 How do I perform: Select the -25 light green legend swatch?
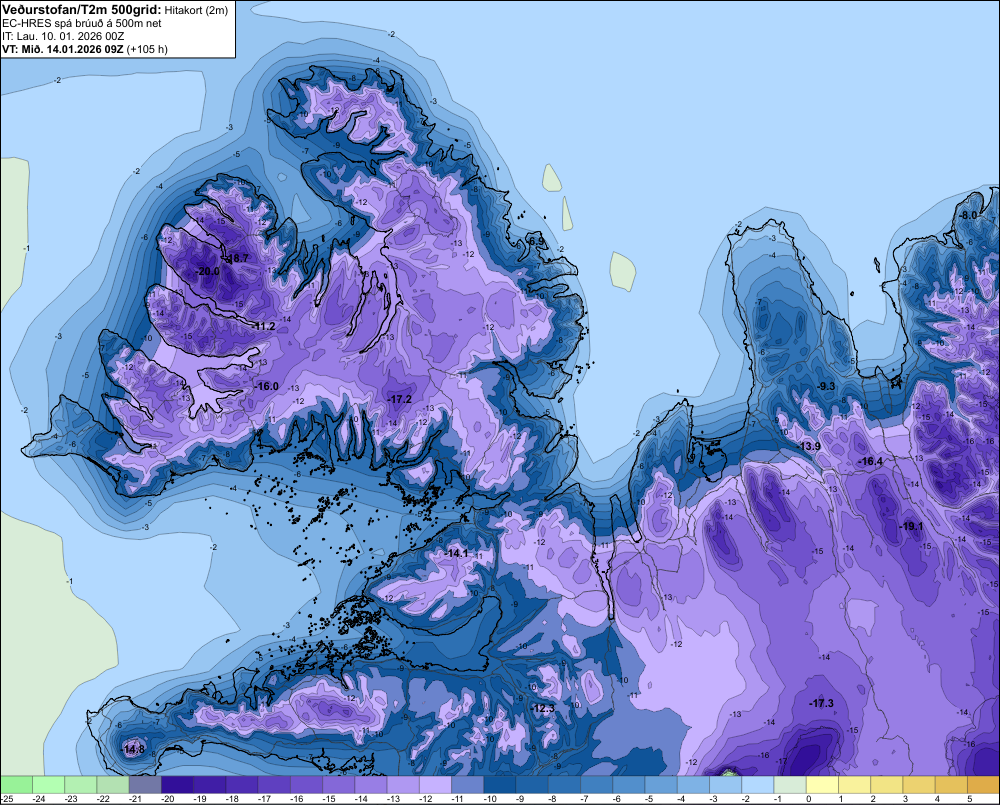pyautogui.click(x=17, y=784)
